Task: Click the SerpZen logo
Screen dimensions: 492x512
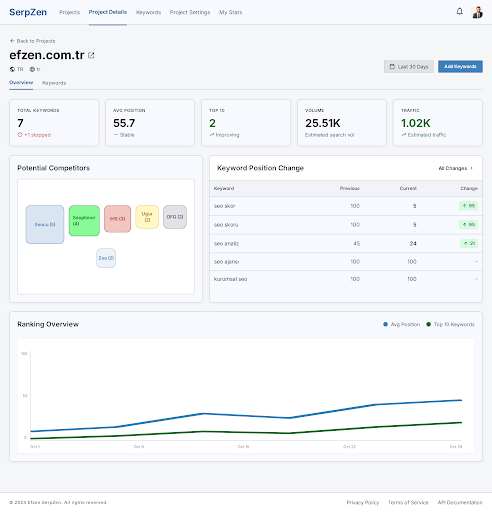Action: [28, 12]
